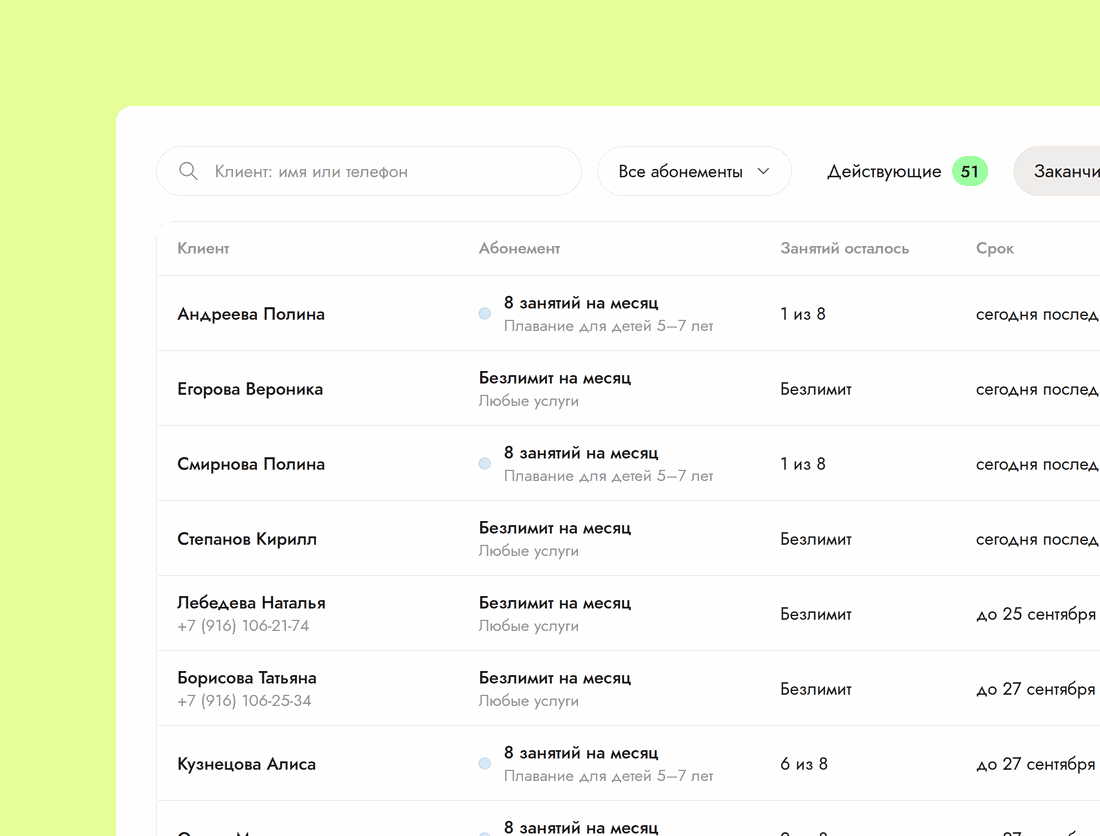Switch to the Действующие tab
Viewport: 1100px width, 836px height.
[x=884, y=171]
